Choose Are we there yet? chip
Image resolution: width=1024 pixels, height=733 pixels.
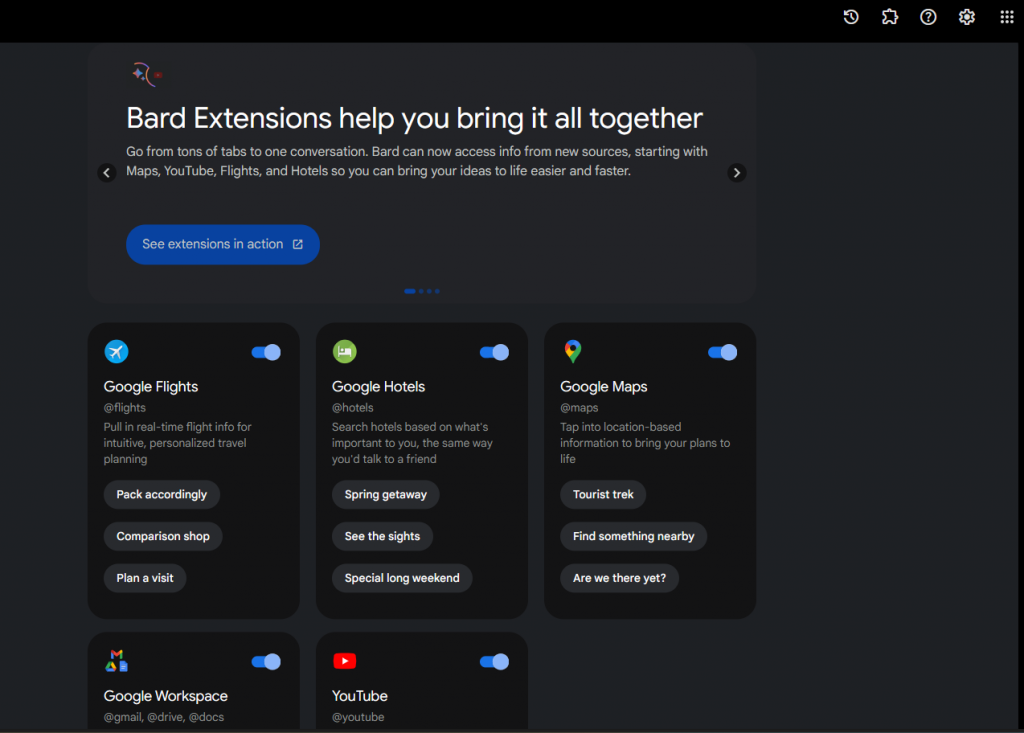click(x=619, y=578)
